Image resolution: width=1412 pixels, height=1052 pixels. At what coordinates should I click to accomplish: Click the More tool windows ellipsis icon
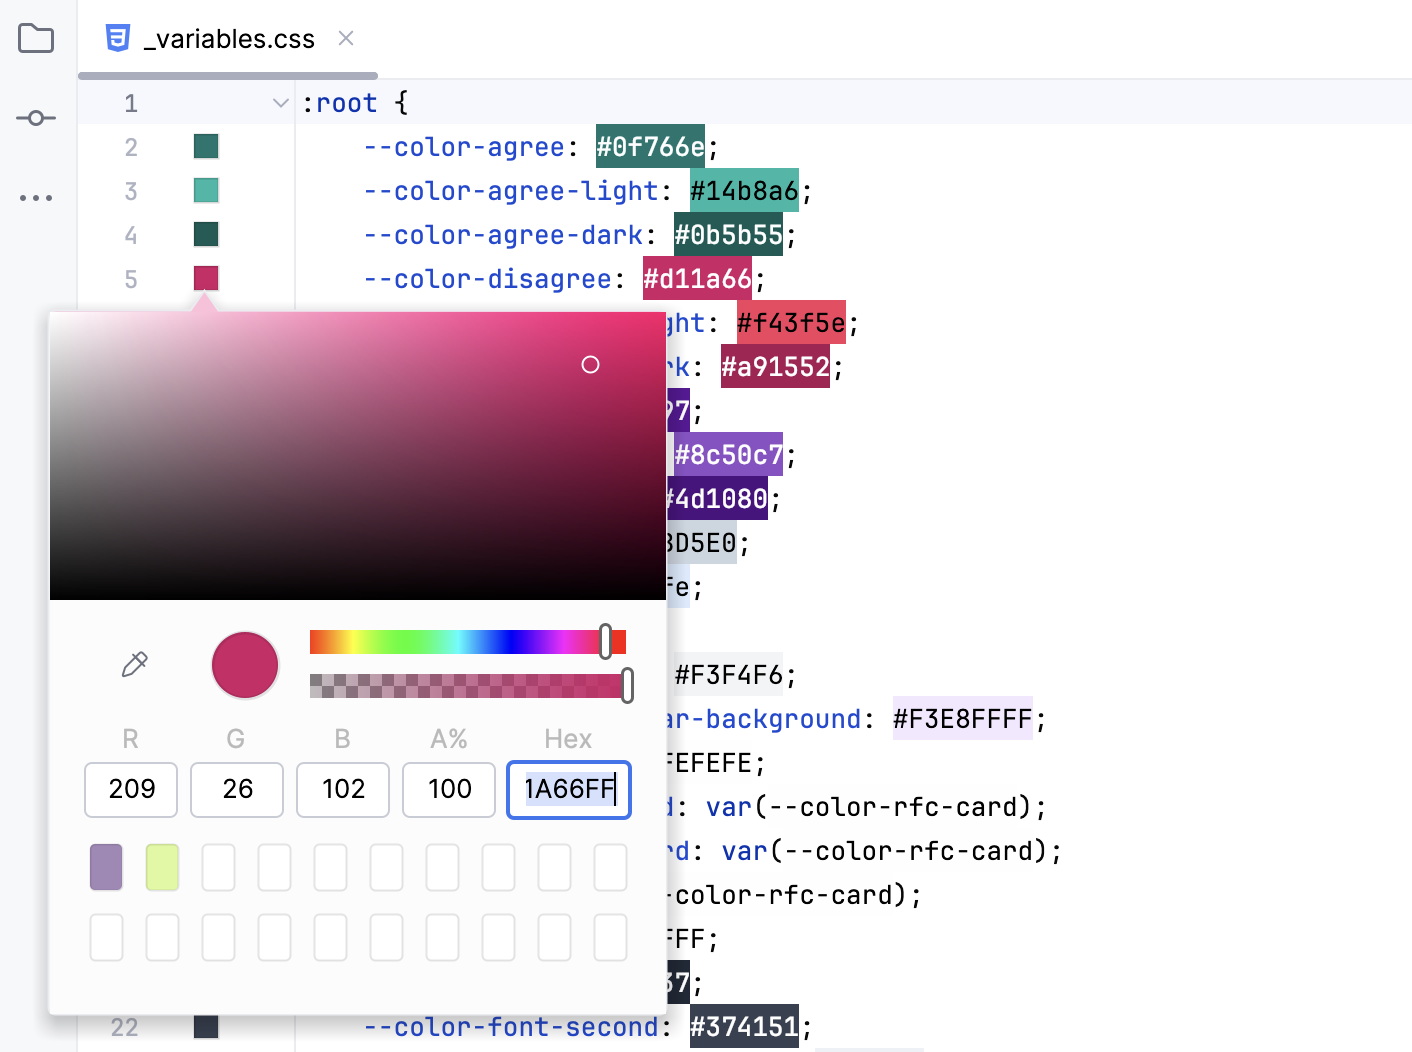(x=36, y=197)
